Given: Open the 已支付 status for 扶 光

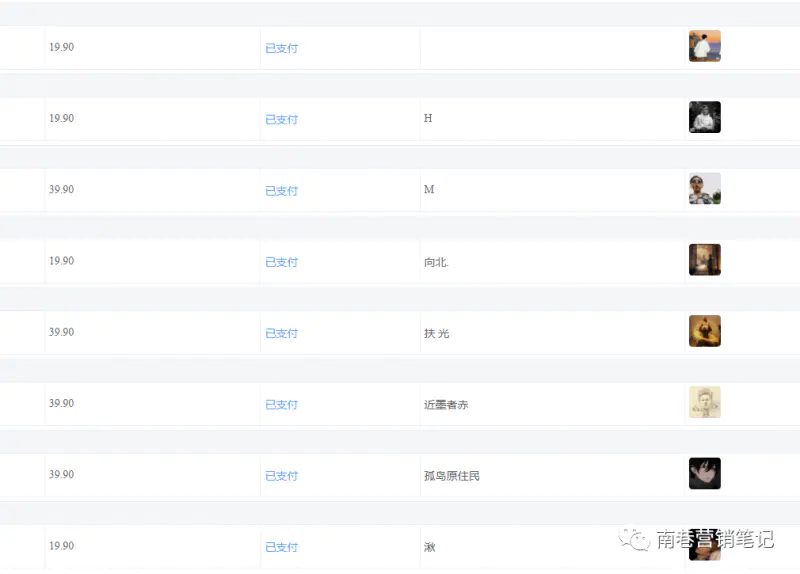Looking at the screenshot, I should [x=282, y=333].
